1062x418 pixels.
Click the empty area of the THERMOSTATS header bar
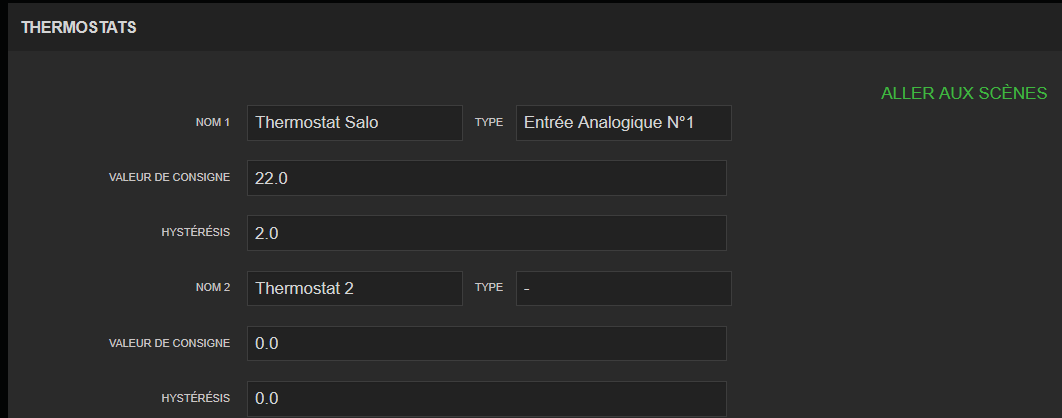600,27
